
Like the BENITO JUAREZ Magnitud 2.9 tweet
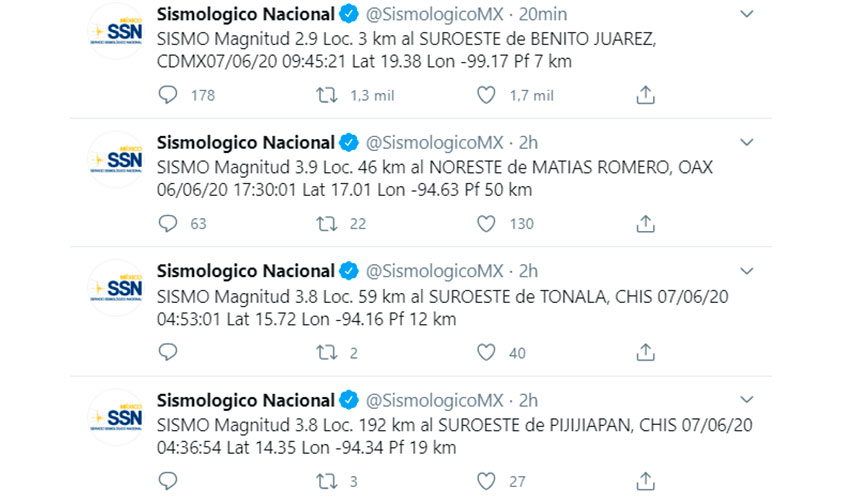point(486,95)
